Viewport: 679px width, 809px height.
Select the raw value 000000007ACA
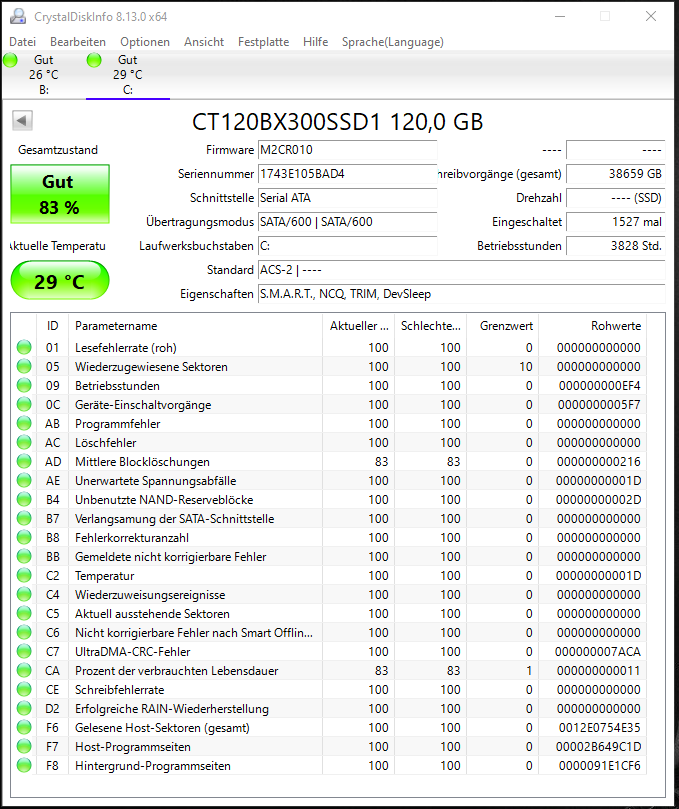click(x=597, y=652)
